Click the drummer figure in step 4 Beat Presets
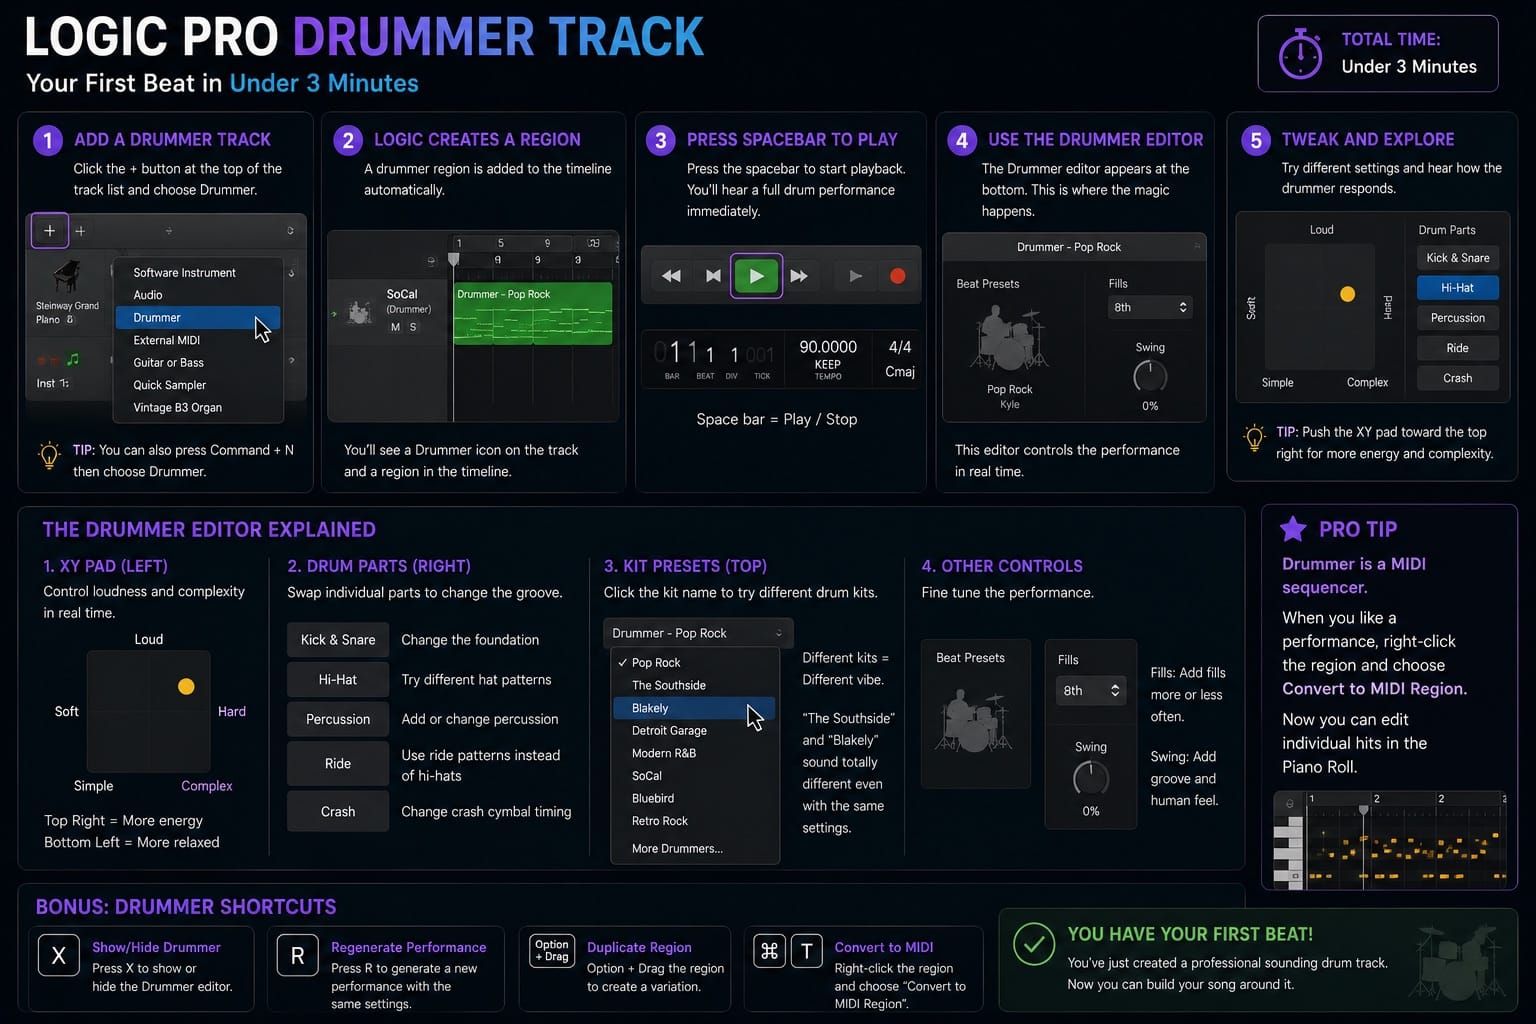Viewport: 1536px width, 1024px height. click(1009, 338)
